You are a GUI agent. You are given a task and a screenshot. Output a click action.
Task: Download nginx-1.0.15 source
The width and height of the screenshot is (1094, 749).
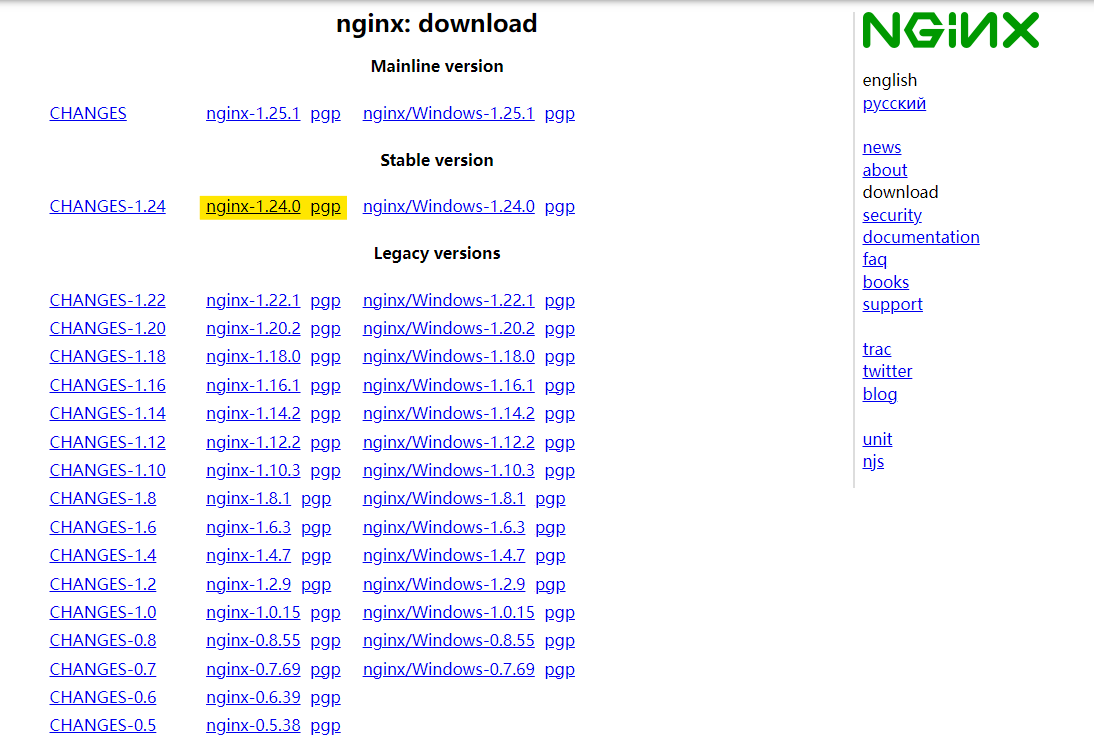pos(253,612)
